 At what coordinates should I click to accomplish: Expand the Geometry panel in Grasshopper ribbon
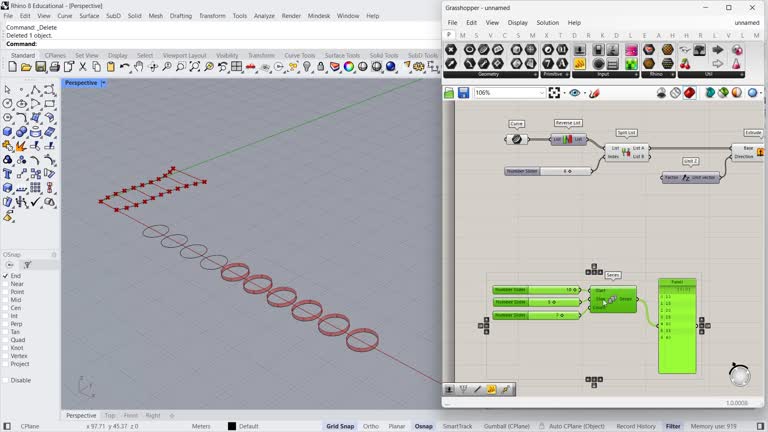[535, 74]
